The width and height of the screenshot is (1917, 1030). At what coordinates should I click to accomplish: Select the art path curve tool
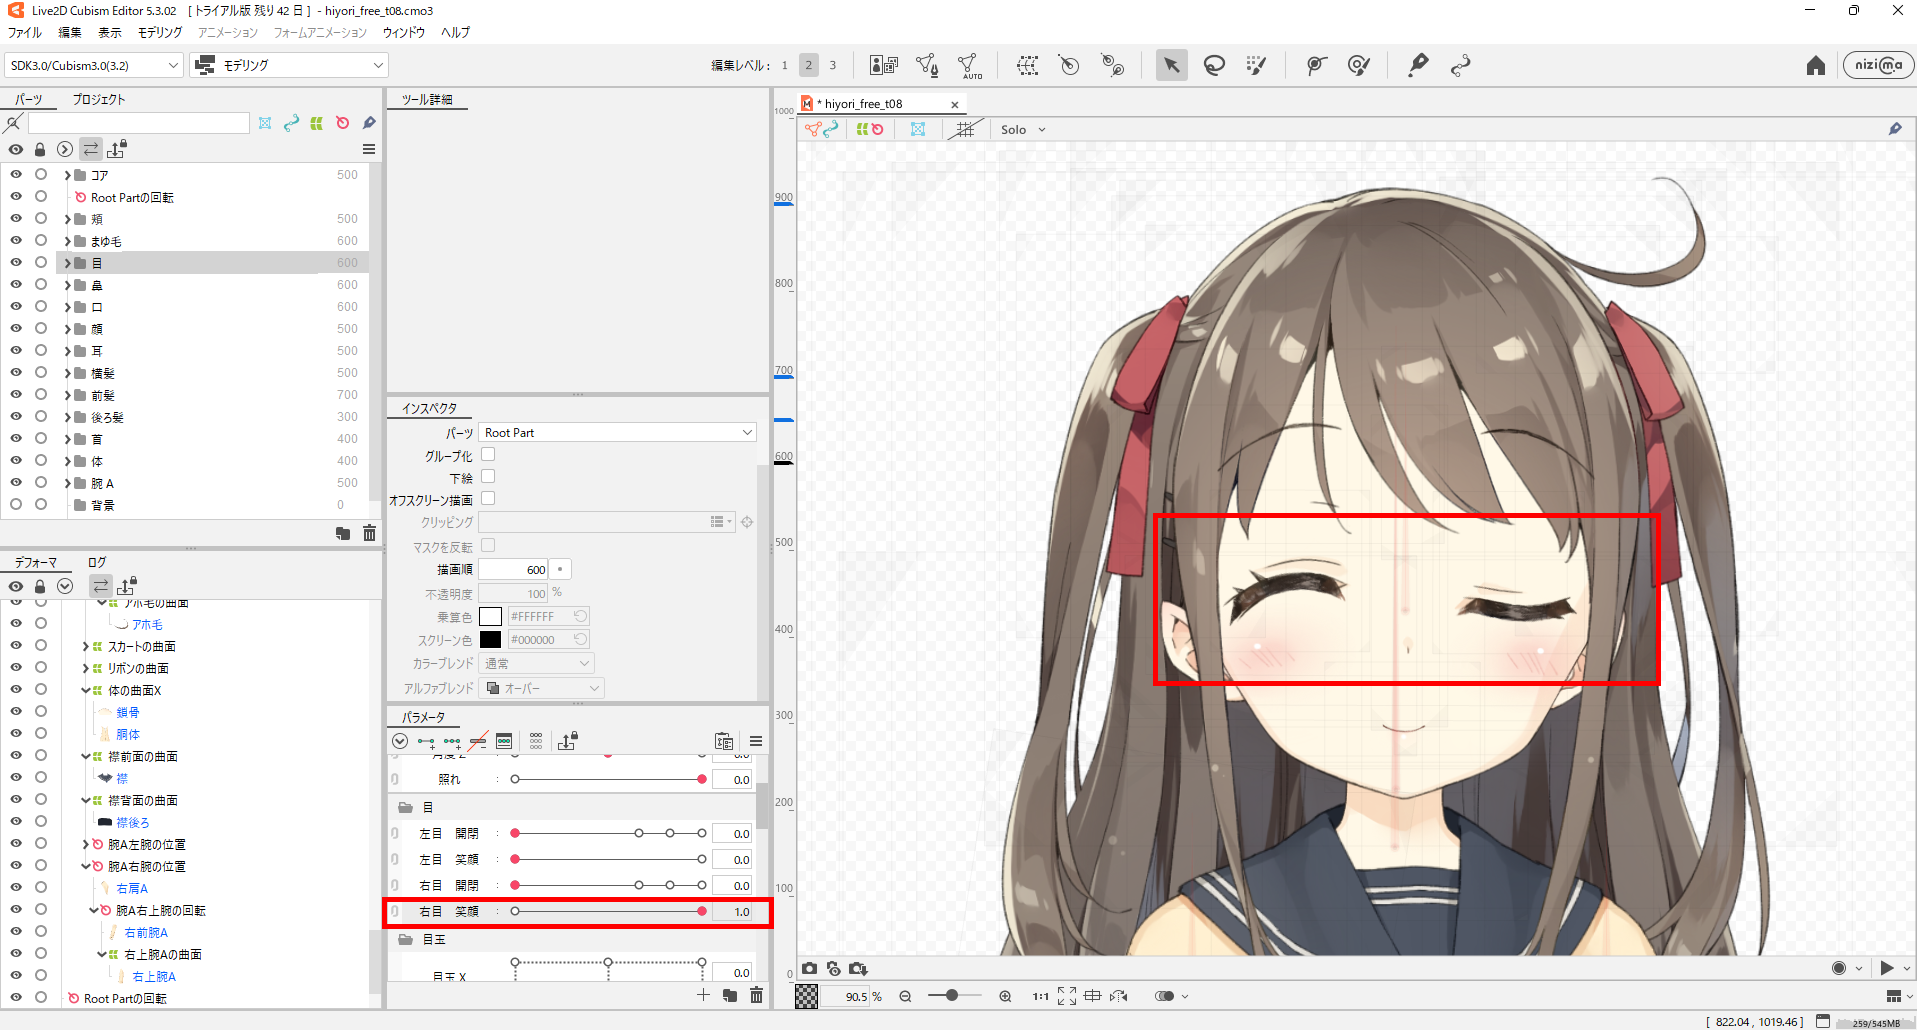coord(1461,65)
